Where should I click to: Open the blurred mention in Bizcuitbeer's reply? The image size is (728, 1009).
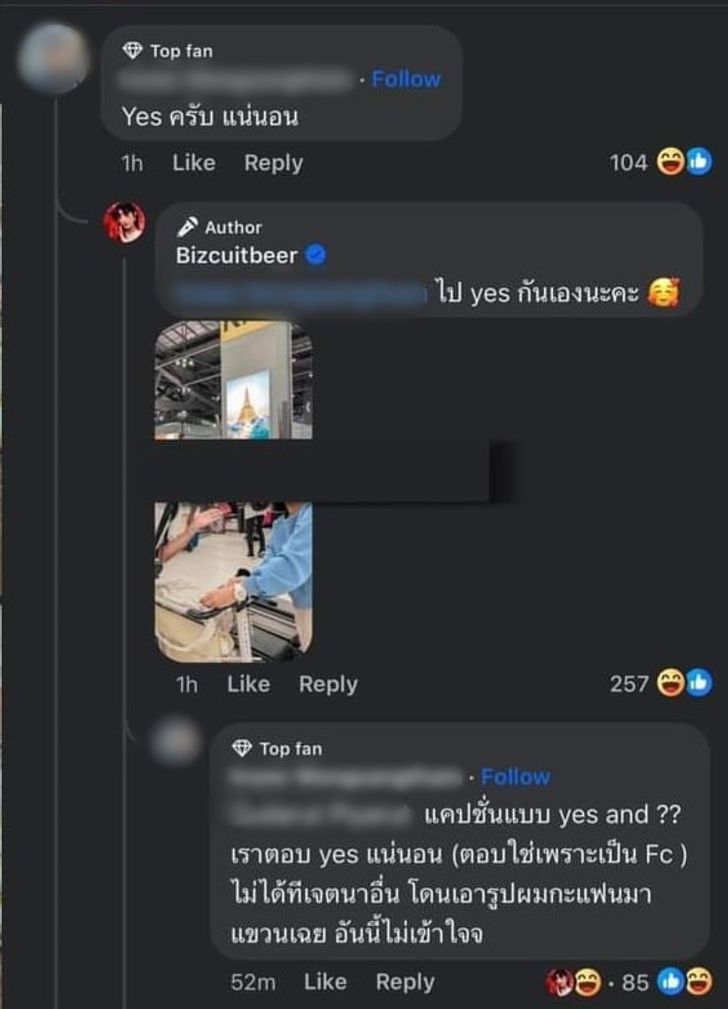[300, 293]
